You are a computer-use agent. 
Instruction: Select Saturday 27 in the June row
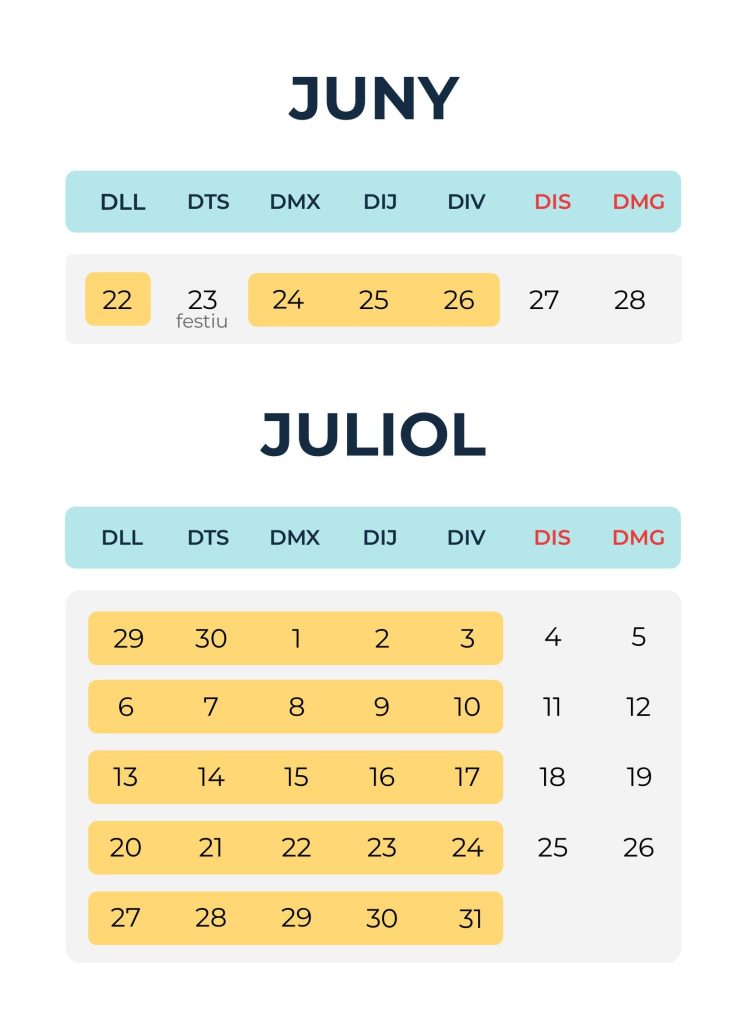click(x=544, y=299)
